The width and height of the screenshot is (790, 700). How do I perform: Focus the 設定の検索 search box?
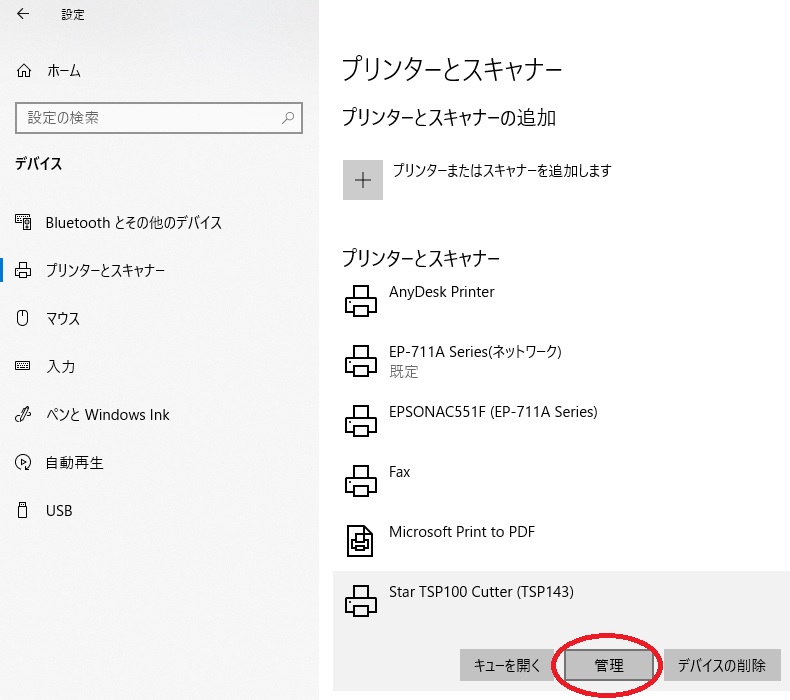[x=159, y=118]
